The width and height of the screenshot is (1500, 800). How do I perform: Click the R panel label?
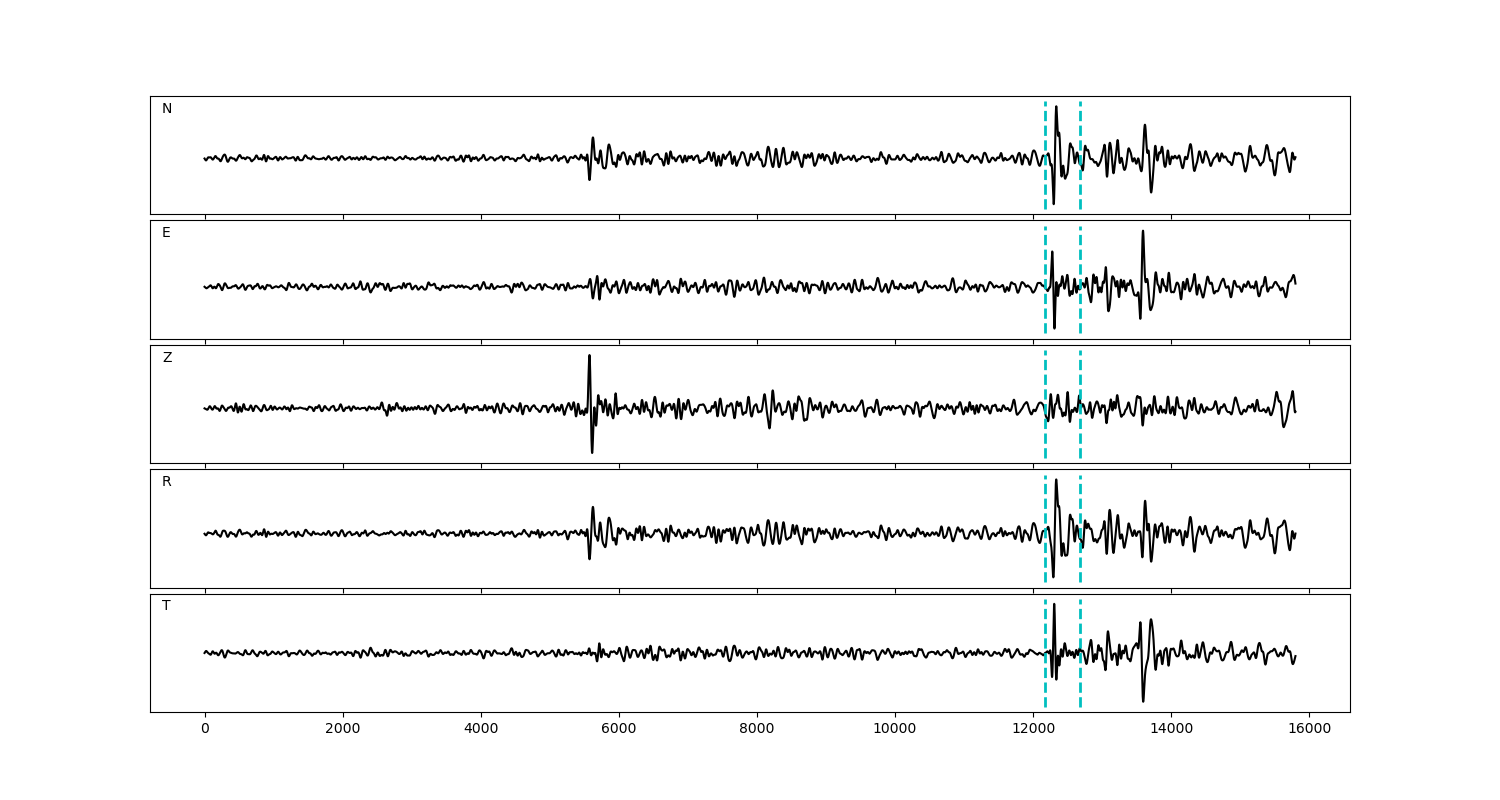pyautogui.click(x=167, y=482)
